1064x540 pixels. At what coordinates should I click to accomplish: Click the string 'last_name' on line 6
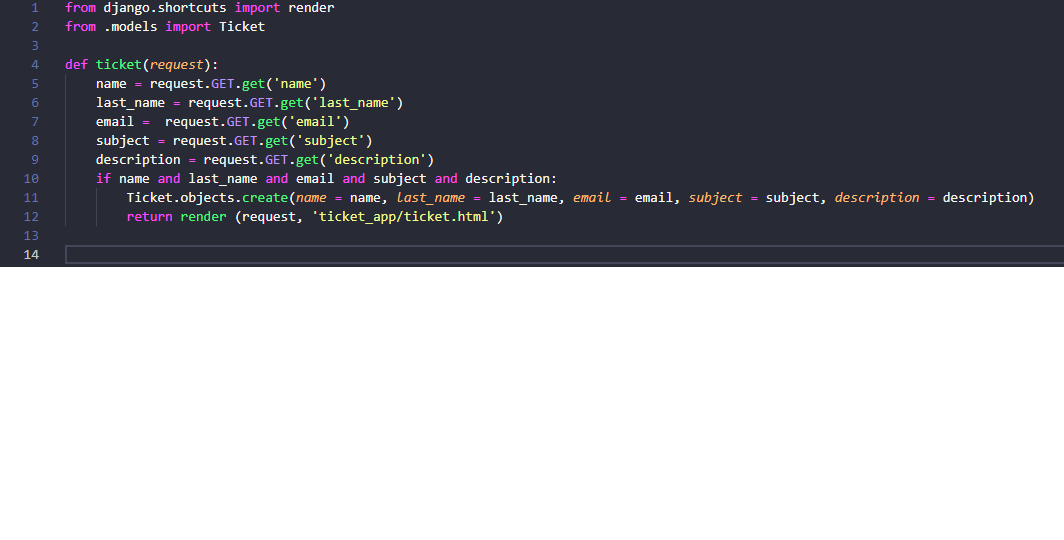(x=354, y=103)
